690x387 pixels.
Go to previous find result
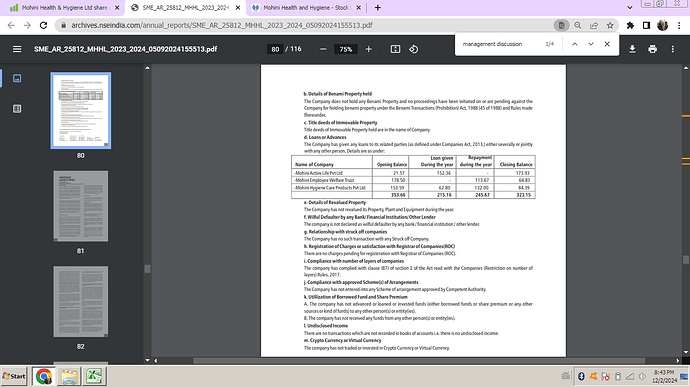(575, 44)
